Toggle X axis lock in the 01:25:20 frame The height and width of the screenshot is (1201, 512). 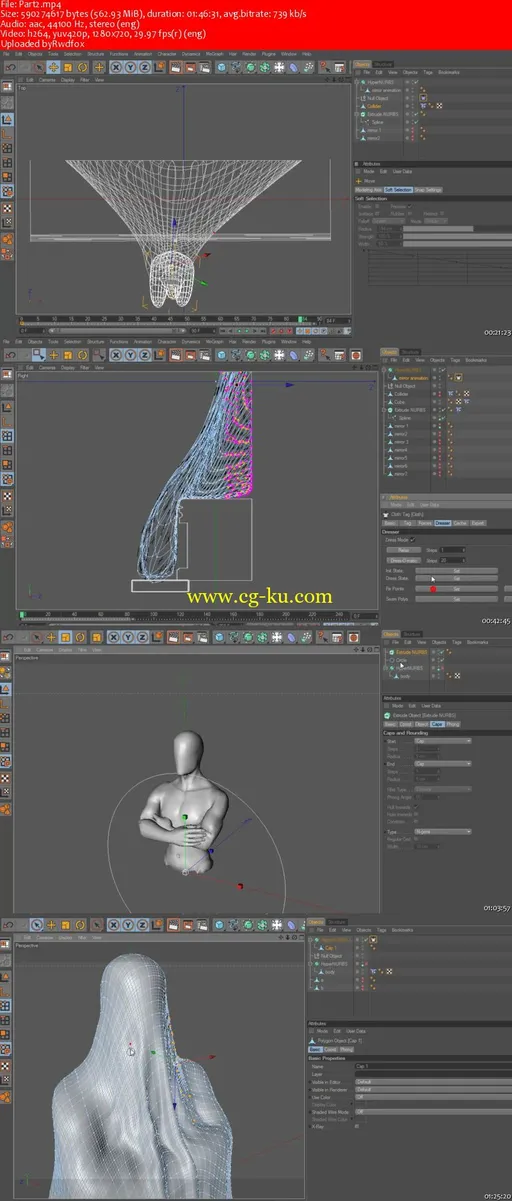(113, 925)
